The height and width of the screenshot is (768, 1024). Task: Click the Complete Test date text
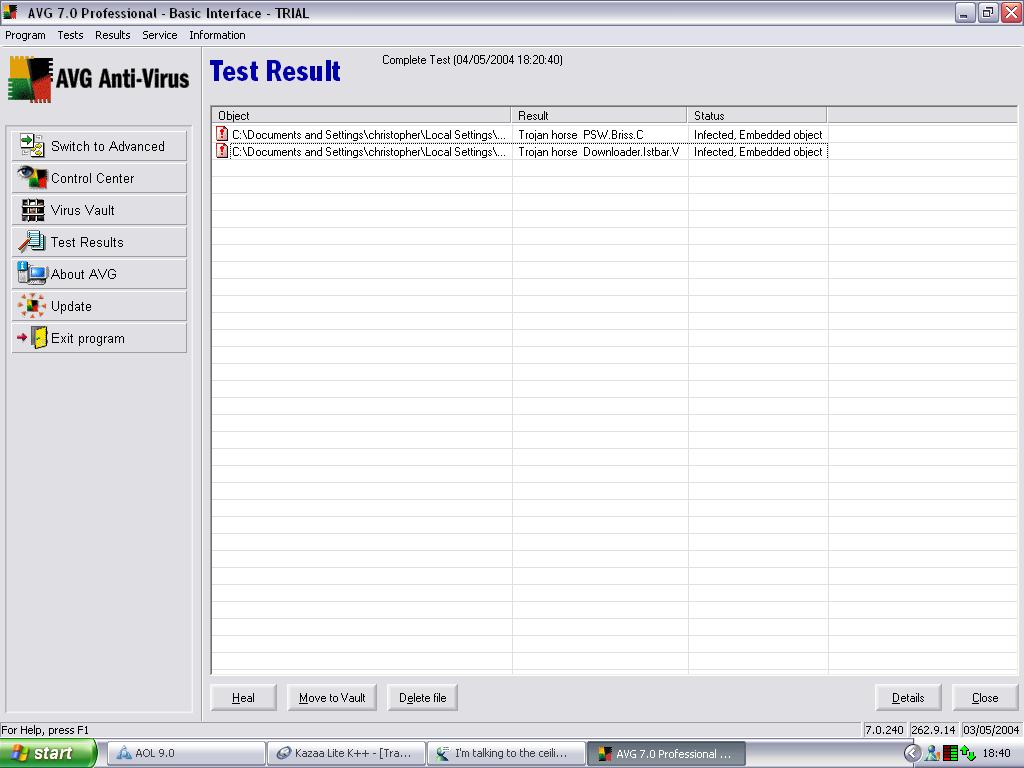tap(472, 60)
